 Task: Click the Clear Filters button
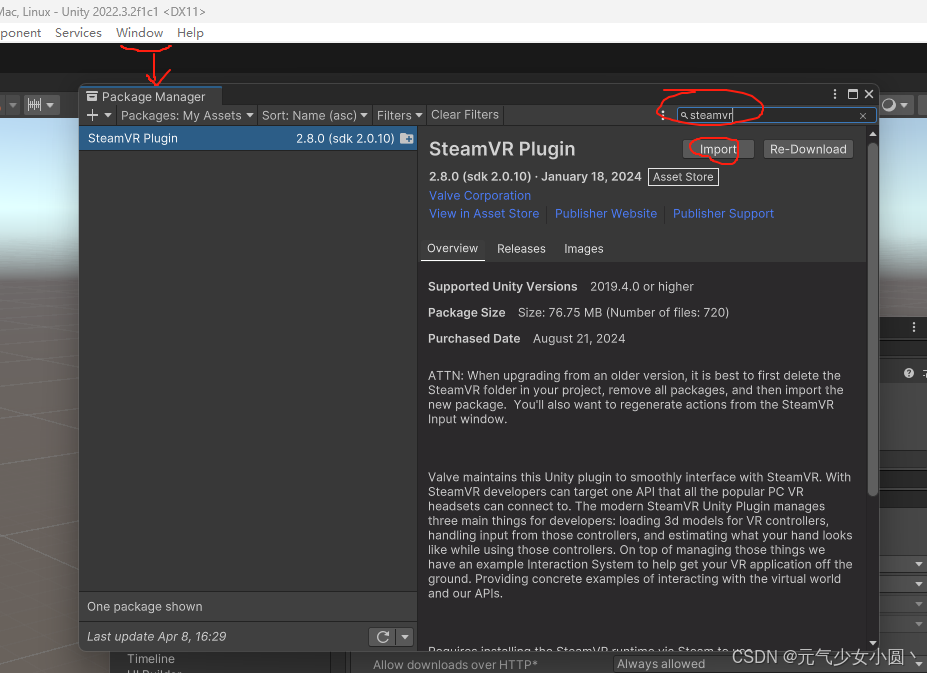[465, 115]
